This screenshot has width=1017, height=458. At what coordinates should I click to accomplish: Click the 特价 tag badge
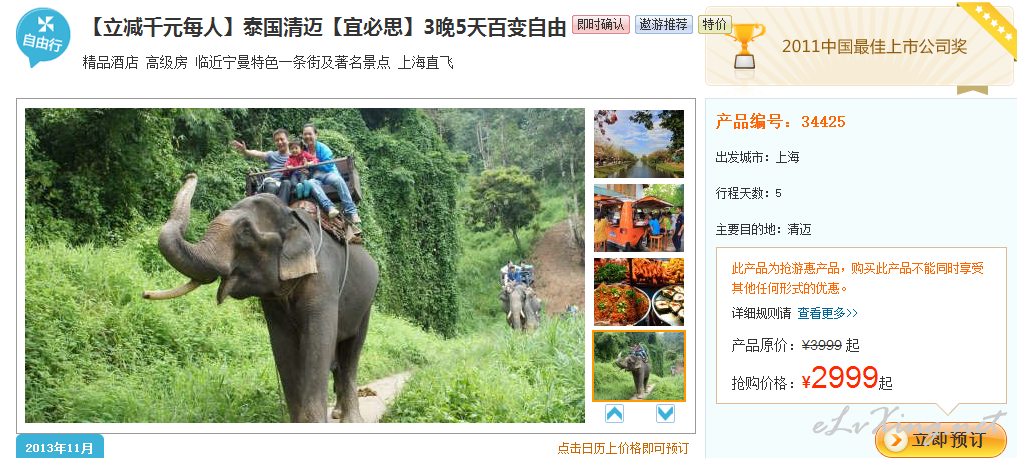click(x=714, y=25)
